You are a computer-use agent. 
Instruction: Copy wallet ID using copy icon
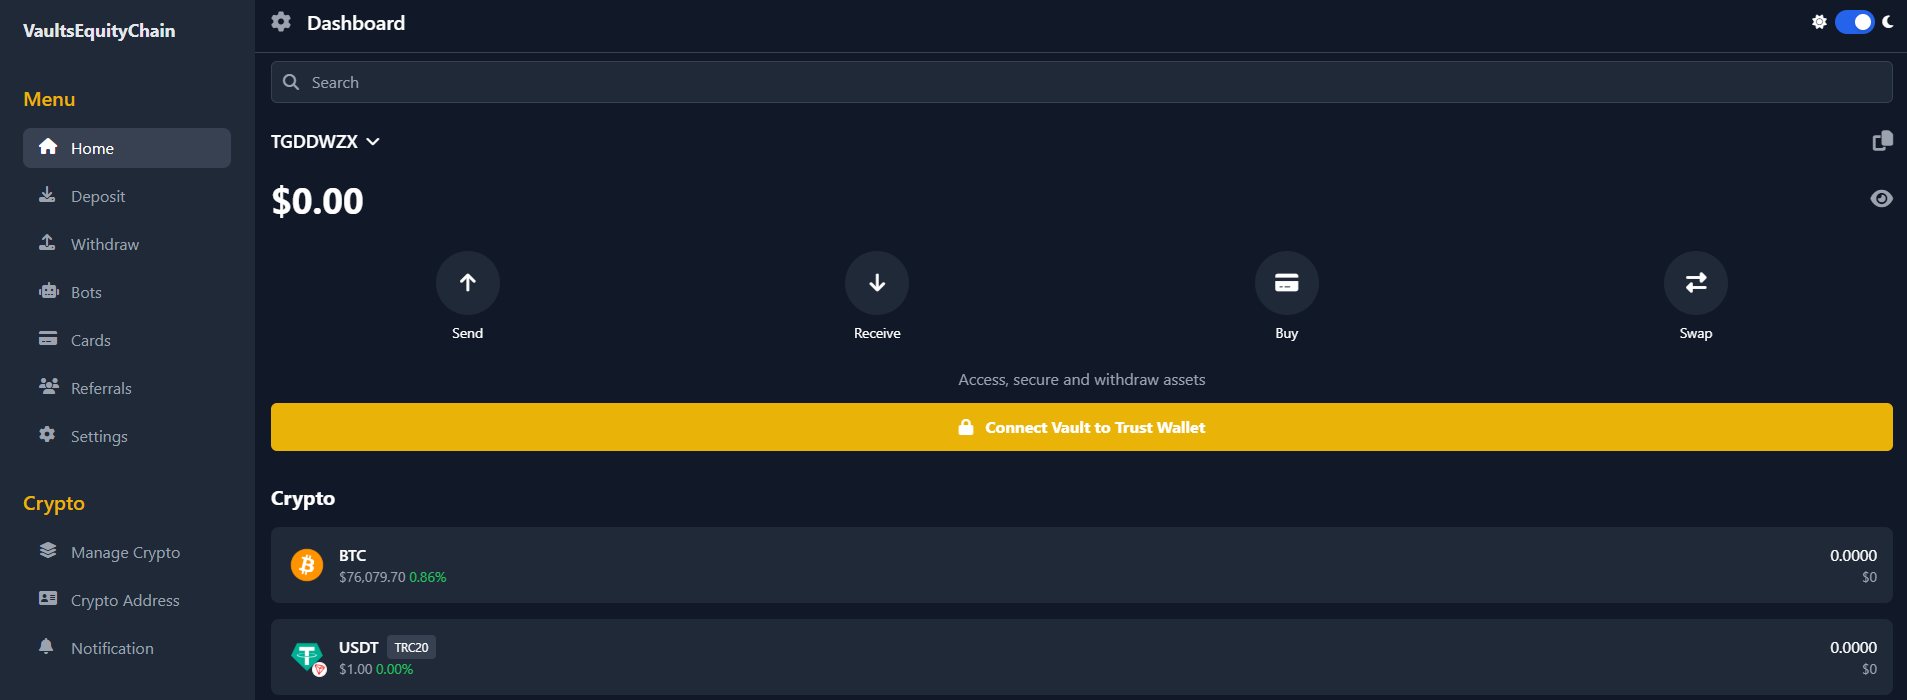tap(1882, 141)
